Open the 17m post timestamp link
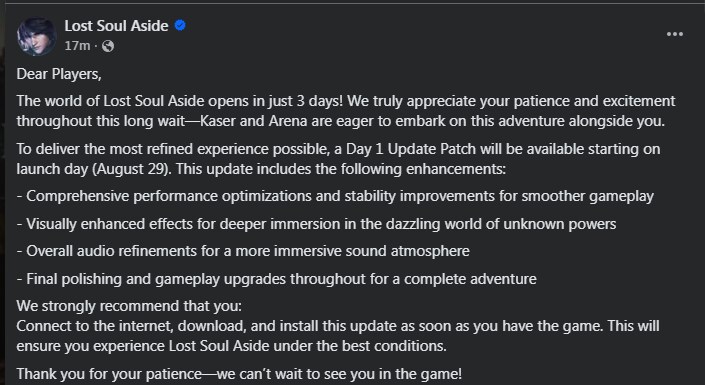This screenshot has height=385, width=705. (x=77, y=46)
